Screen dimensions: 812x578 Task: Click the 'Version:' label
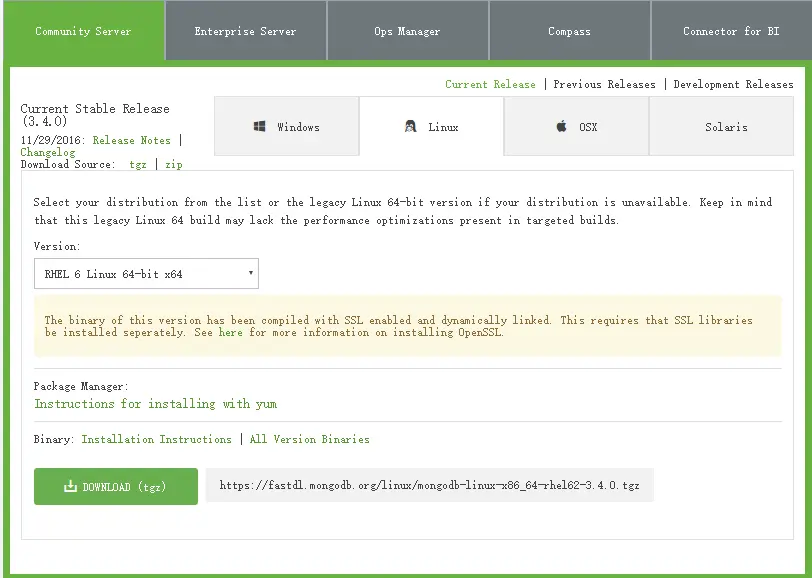[57, 247]
